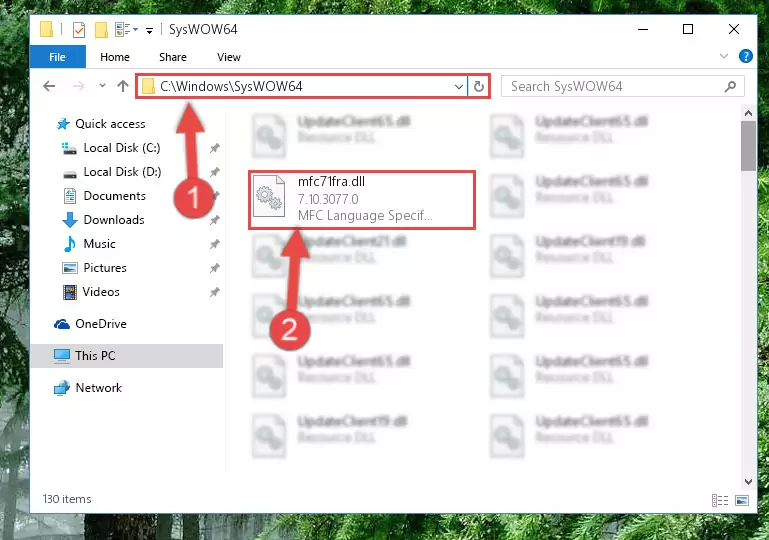The image size is (769, 540).
Task: Click the vertical scrollbar thumb
Action: (748, 146)
